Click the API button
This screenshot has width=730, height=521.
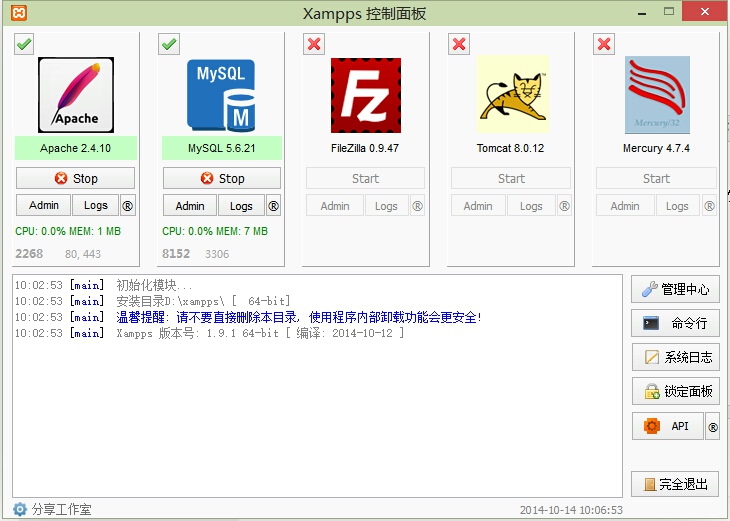[x=668, y=426]
